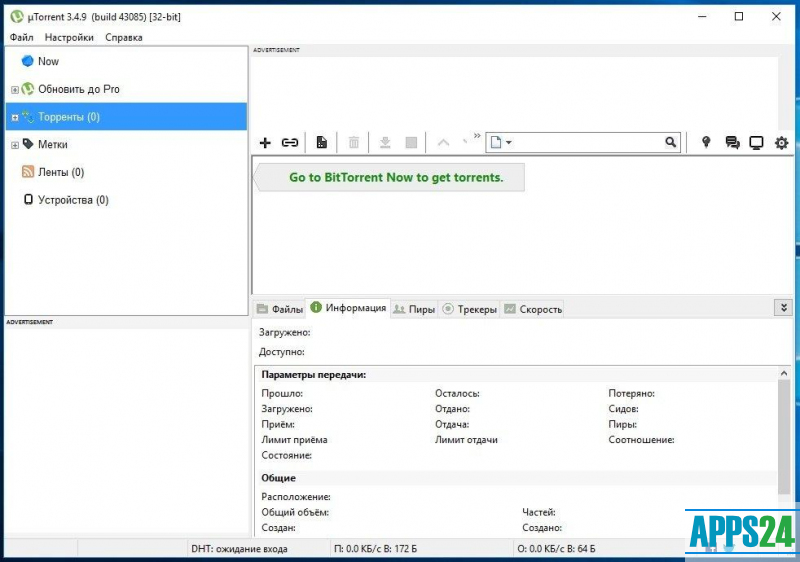This screenshot has width=800, height=562.
Task: Switch to the Пиры tab
Action: (414, 309)
